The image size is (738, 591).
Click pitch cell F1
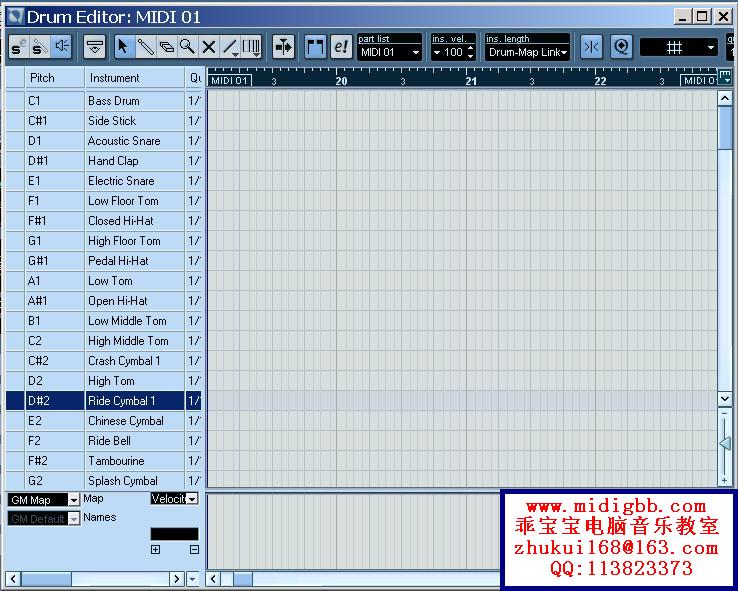[x=54, y=201]
